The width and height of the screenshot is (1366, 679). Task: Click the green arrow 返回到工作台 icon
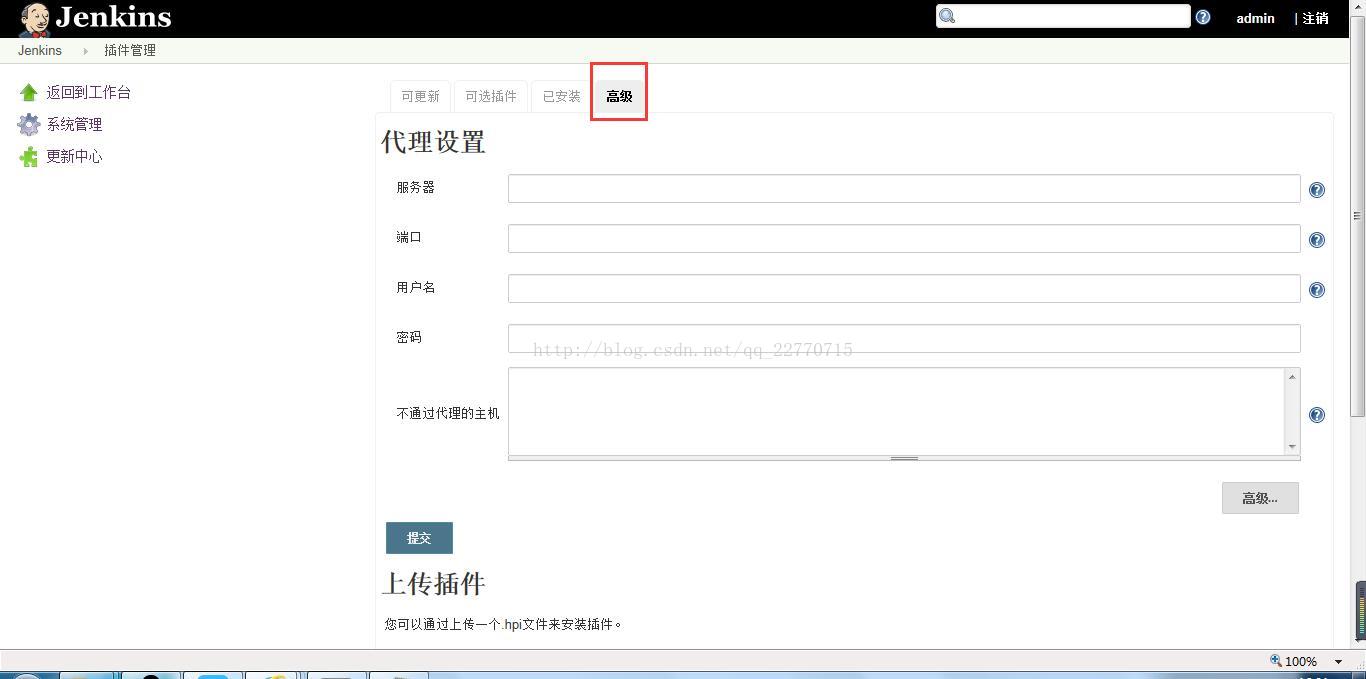pyautogui.click(x=28, y=92)
